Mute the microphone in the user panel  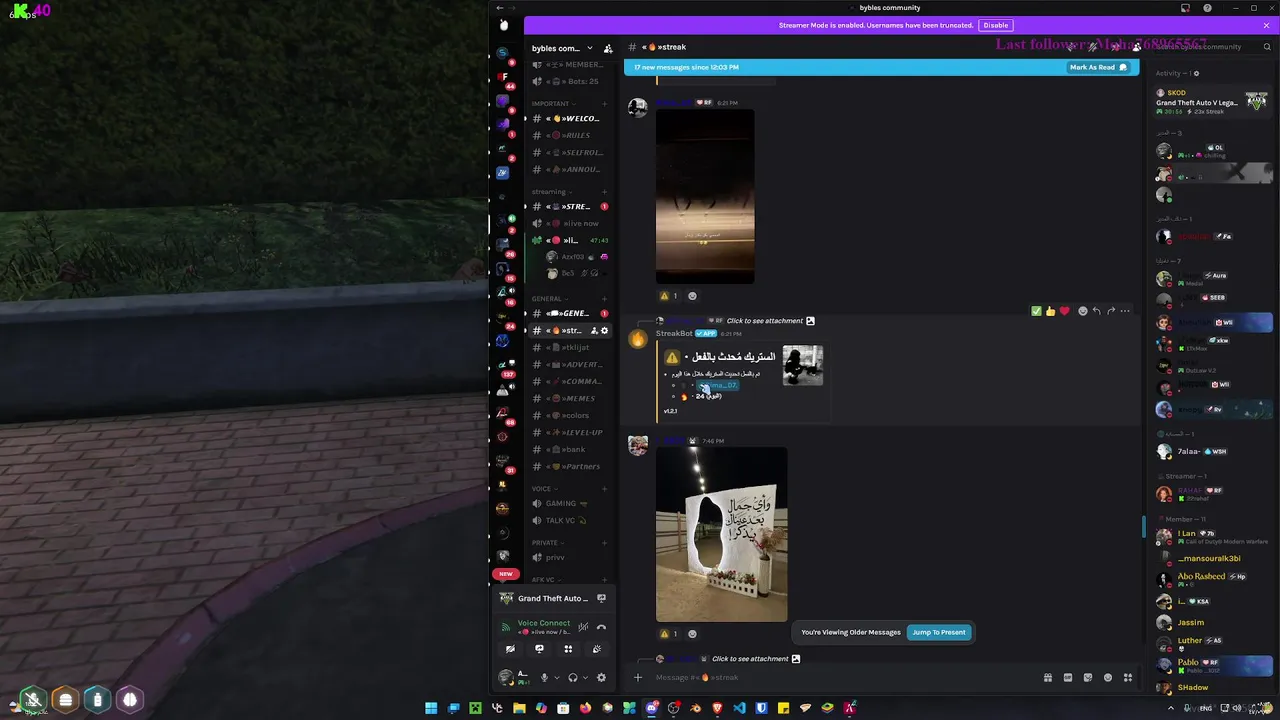544,677
